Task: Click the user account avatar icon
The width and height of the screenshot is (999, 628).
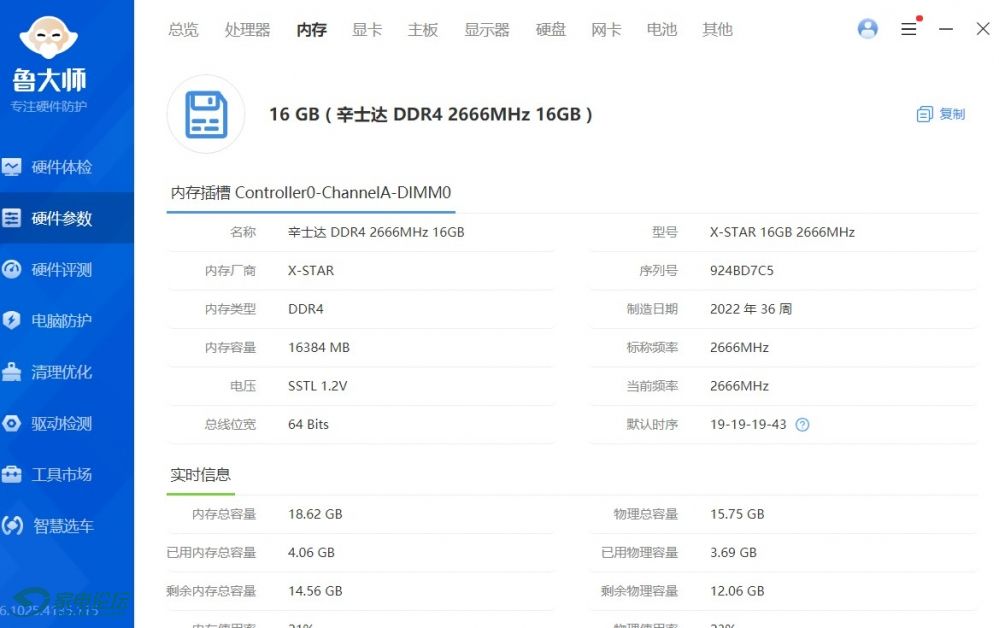Action: [x=867, y=29]
